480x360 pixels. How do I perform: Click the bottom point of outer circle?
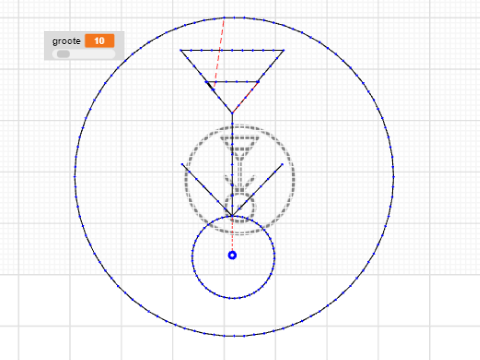tap(234, 336)
